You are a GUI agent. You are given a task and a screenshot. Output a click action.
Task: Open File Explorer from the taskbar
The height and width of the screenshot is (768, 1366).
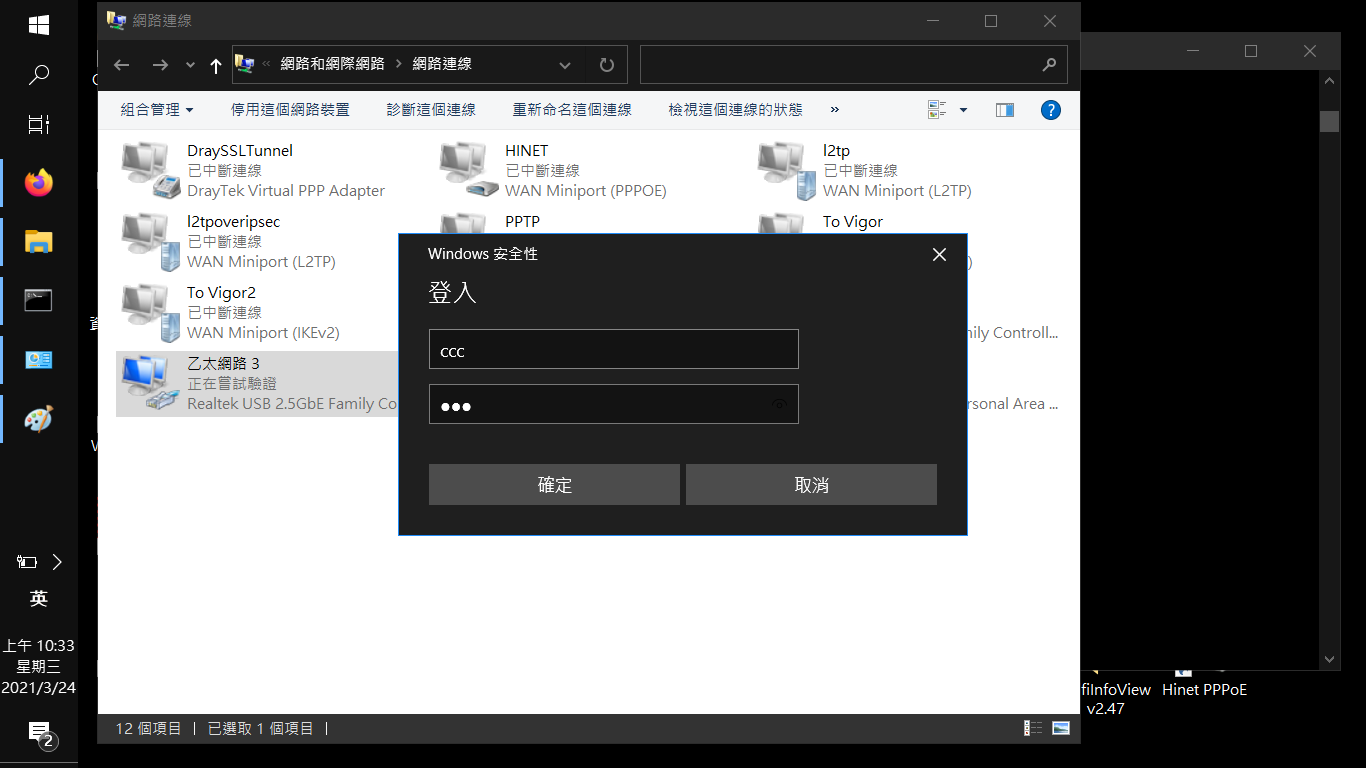pyautogui.click(x=39, y=241)
